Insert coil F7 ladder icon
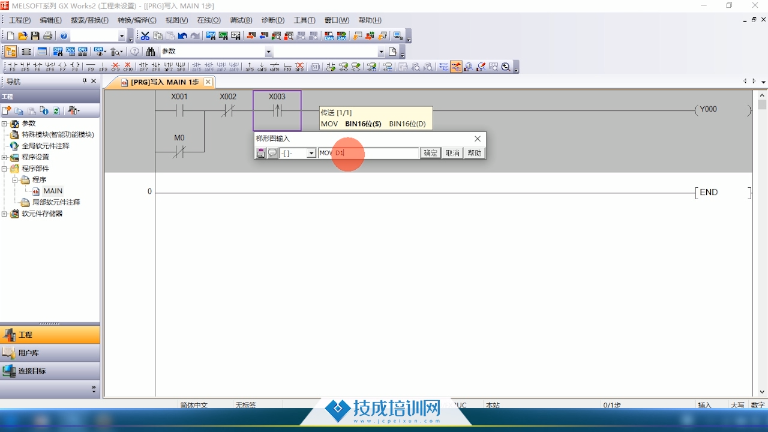Image resolution: width=768 pixels, height=432 pixels. pyautogui.click(x=62, y=67)
